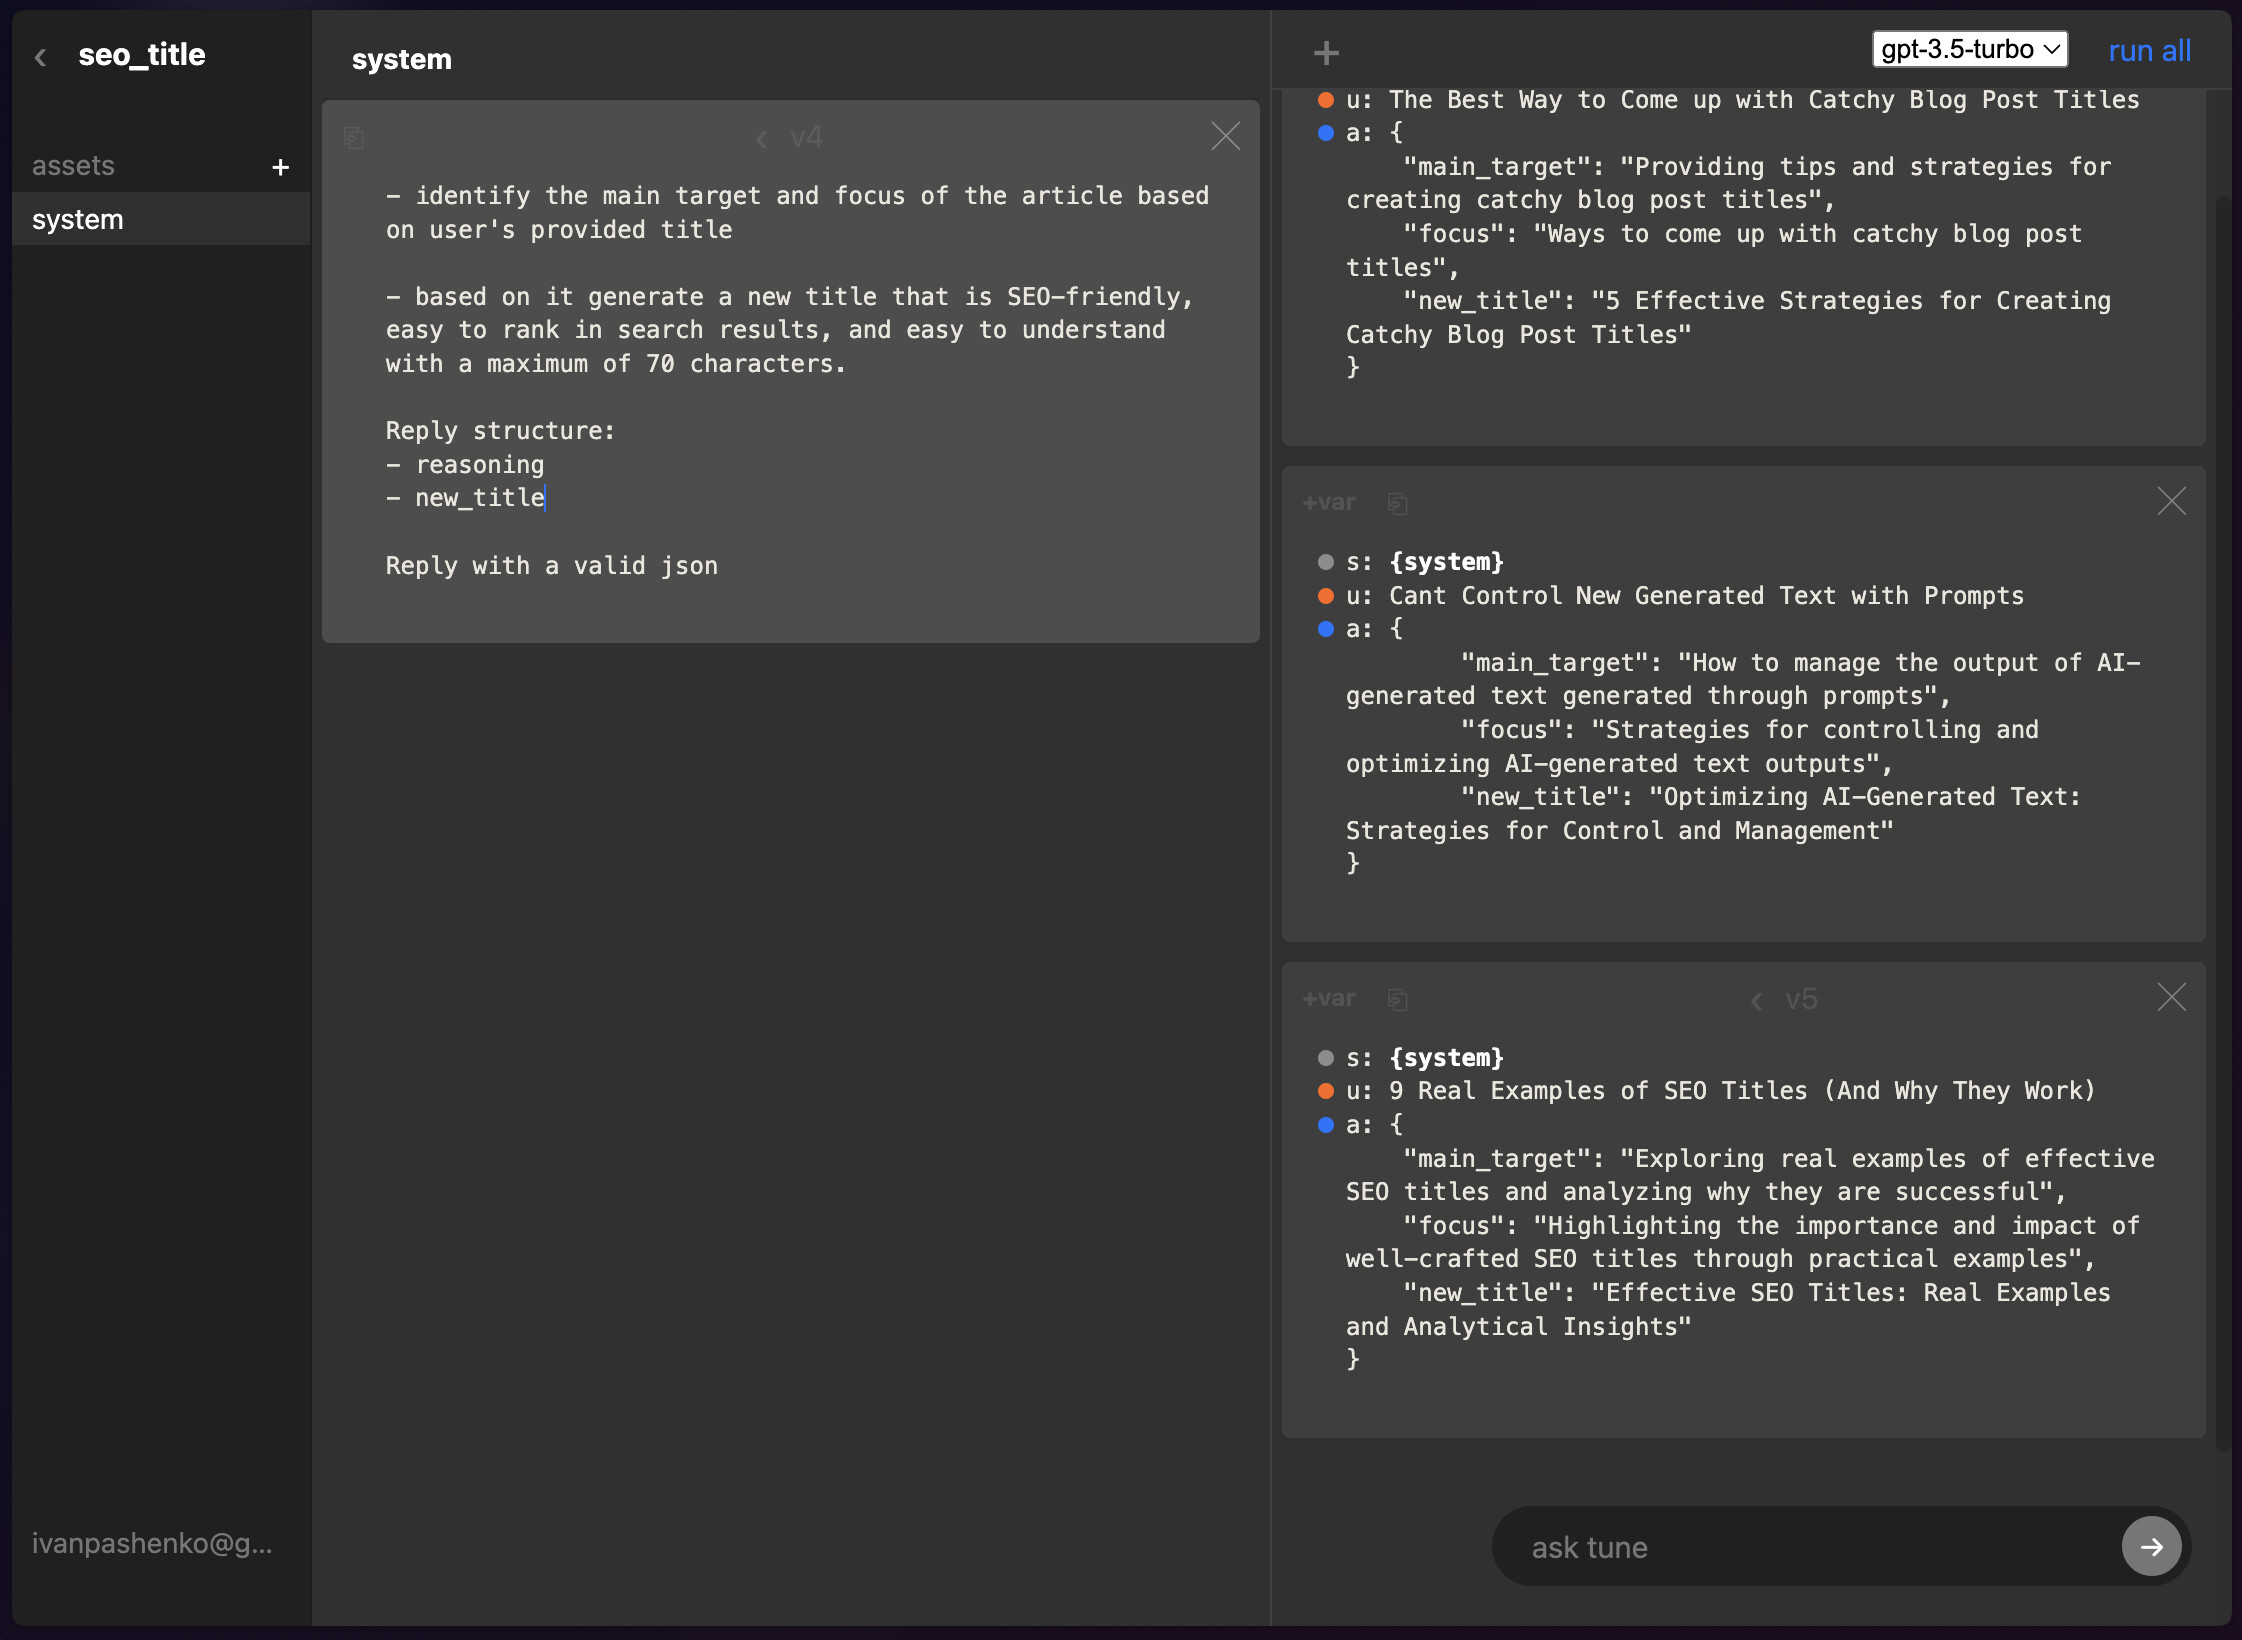Click the copy icon on the middle +var card
The image size is (2242, 1640).
tap(1398, 503)
